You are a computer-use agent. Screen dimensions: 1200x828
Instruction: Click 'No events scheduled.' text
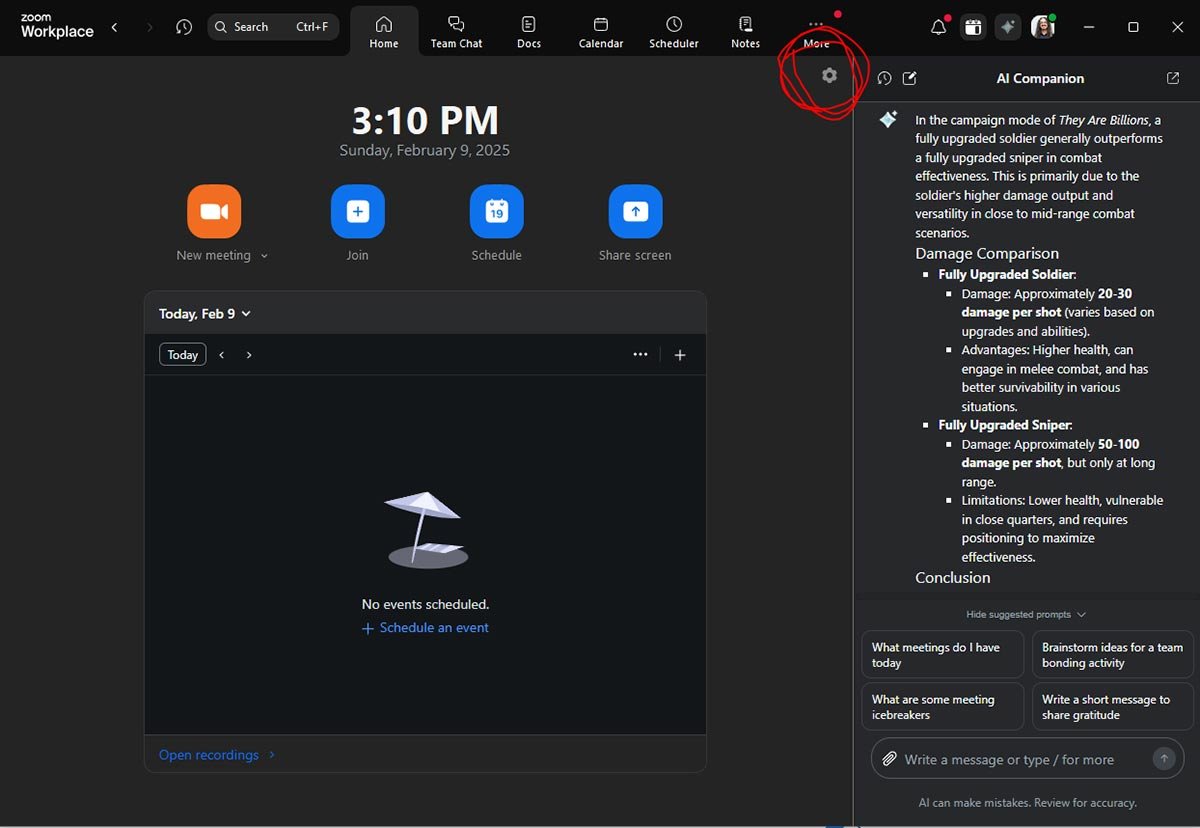point(425,605)
